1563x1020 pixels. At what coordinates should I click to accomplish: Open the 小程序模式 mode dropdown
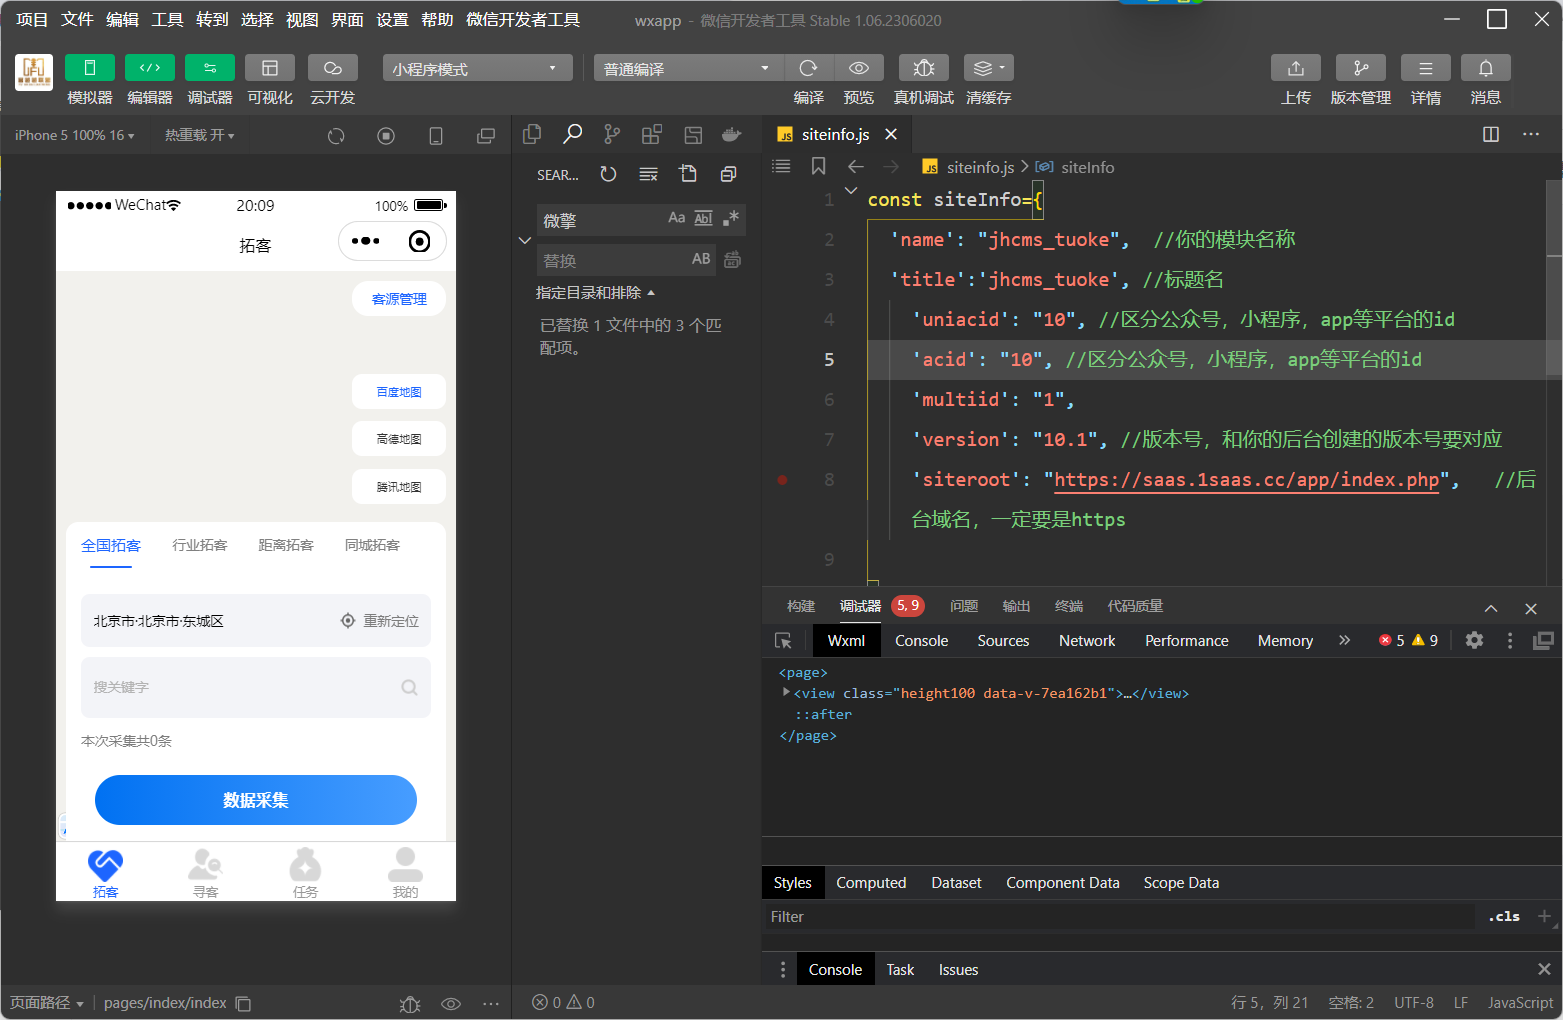pyautogui.click(x=477, y=68)
